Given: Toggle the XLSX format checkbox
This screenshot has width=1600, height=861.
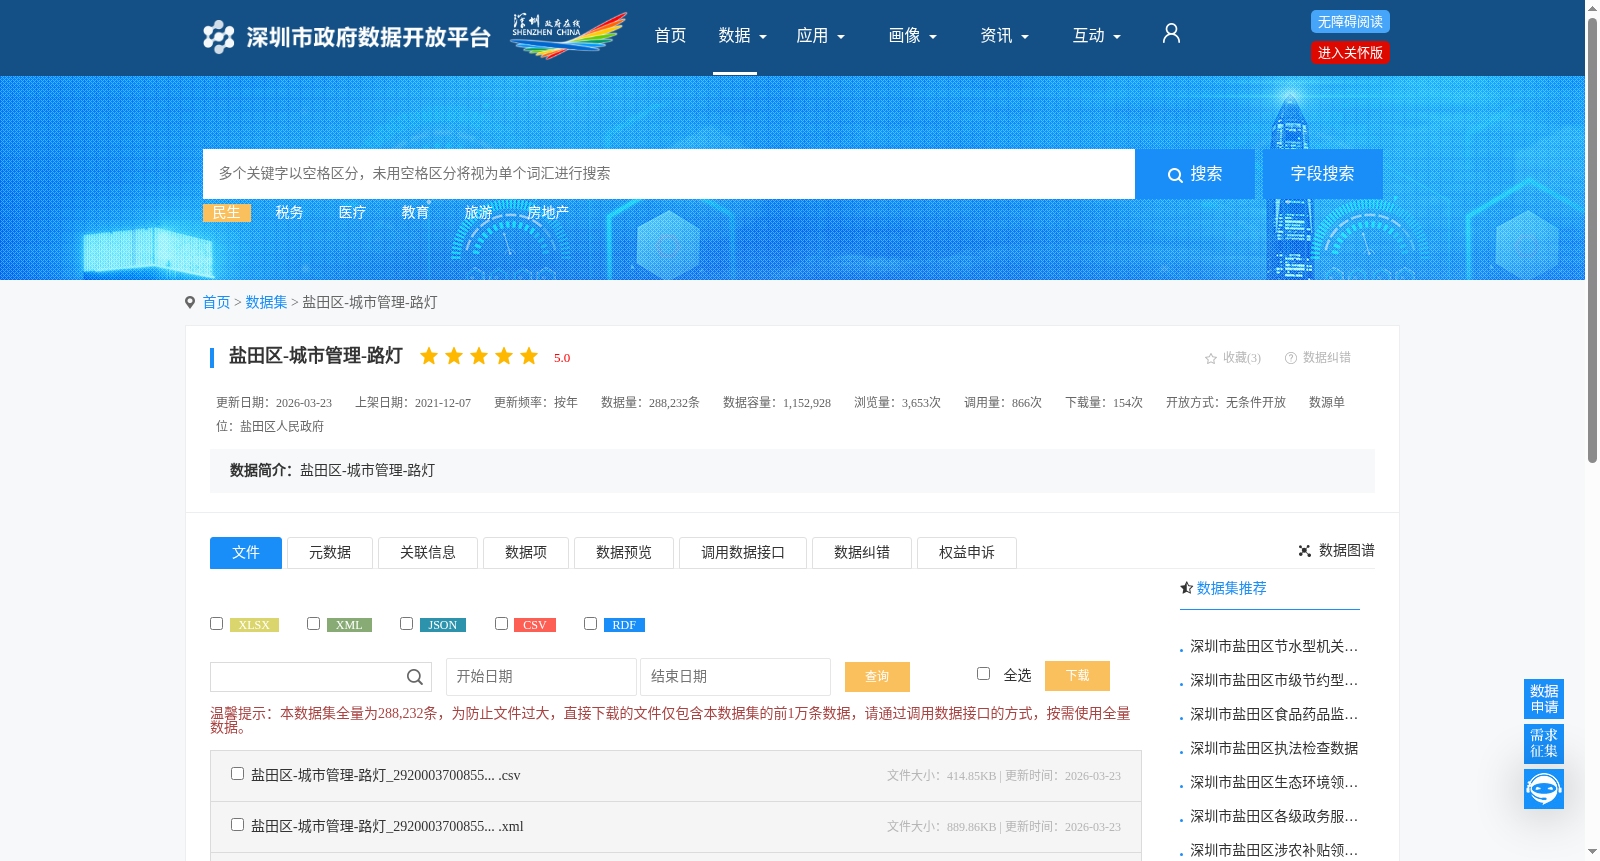Looking at the screenshot, I should point(216,624).
